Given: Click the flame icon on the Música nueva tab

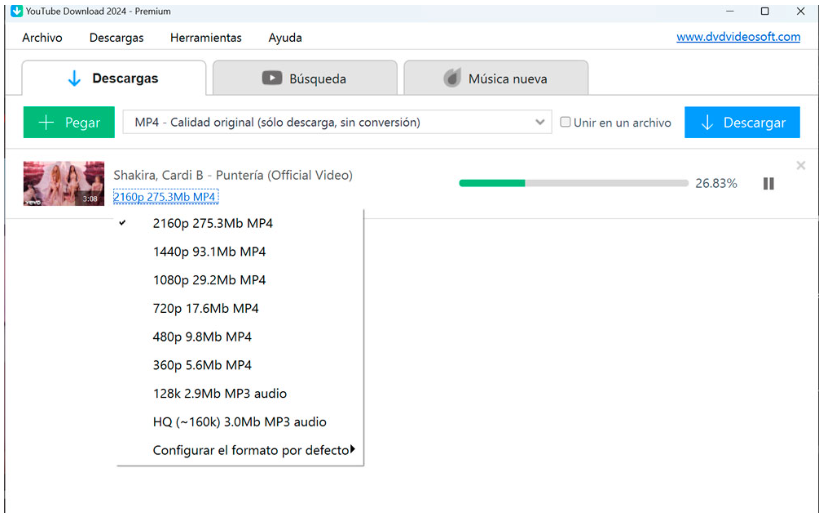Looking at the screenshot, I should 452,78.
